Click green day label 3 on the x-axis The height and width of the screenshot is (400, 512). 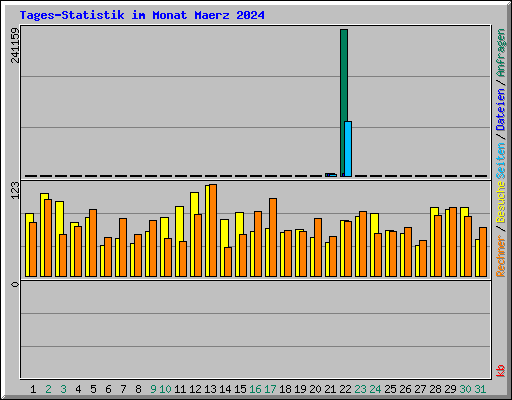tap(63, 389)
